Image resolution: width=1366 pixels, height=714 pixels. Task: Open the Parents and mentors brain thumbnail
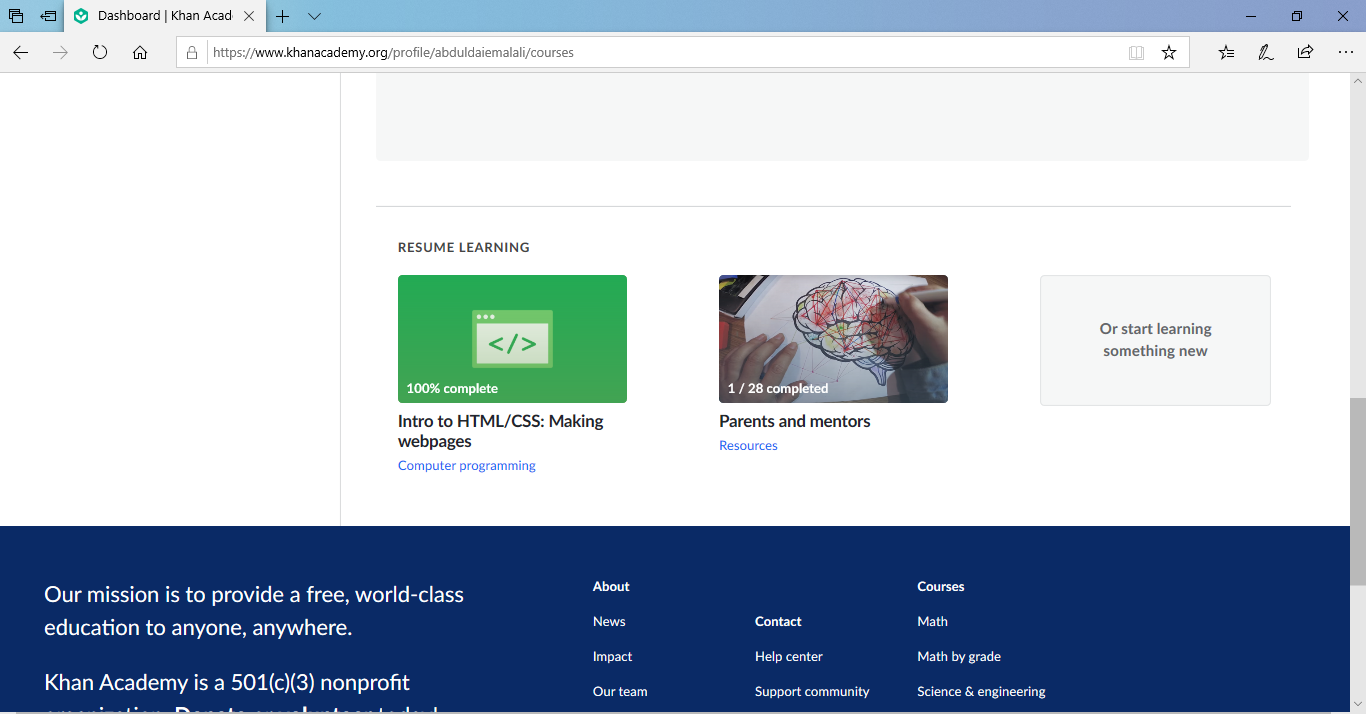833,339
